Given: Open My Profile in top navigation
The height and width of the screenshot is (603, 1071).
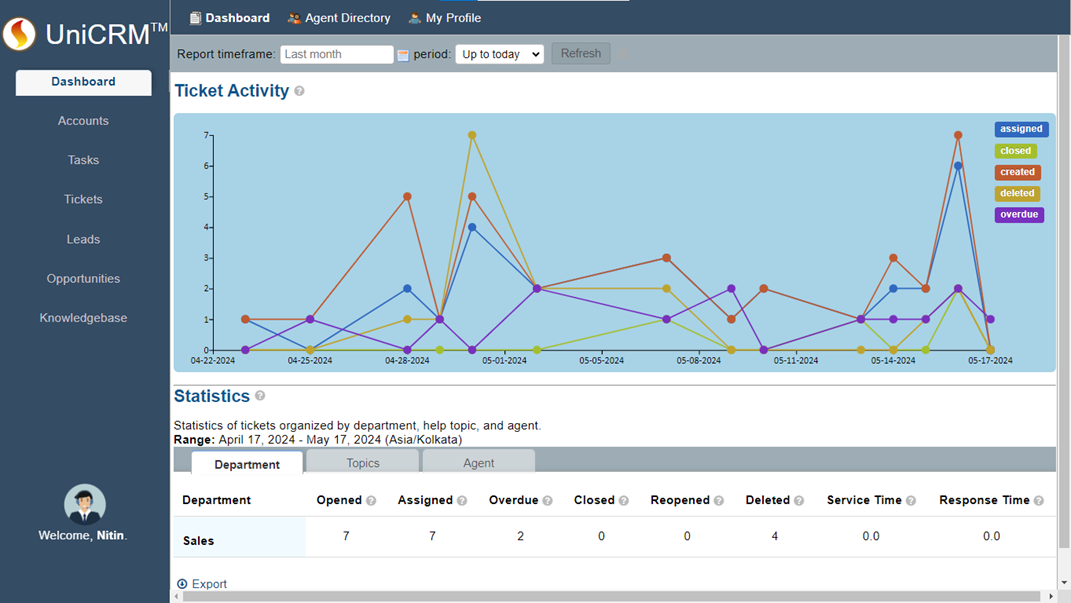Looking at the screenshot, I should 444,18.
